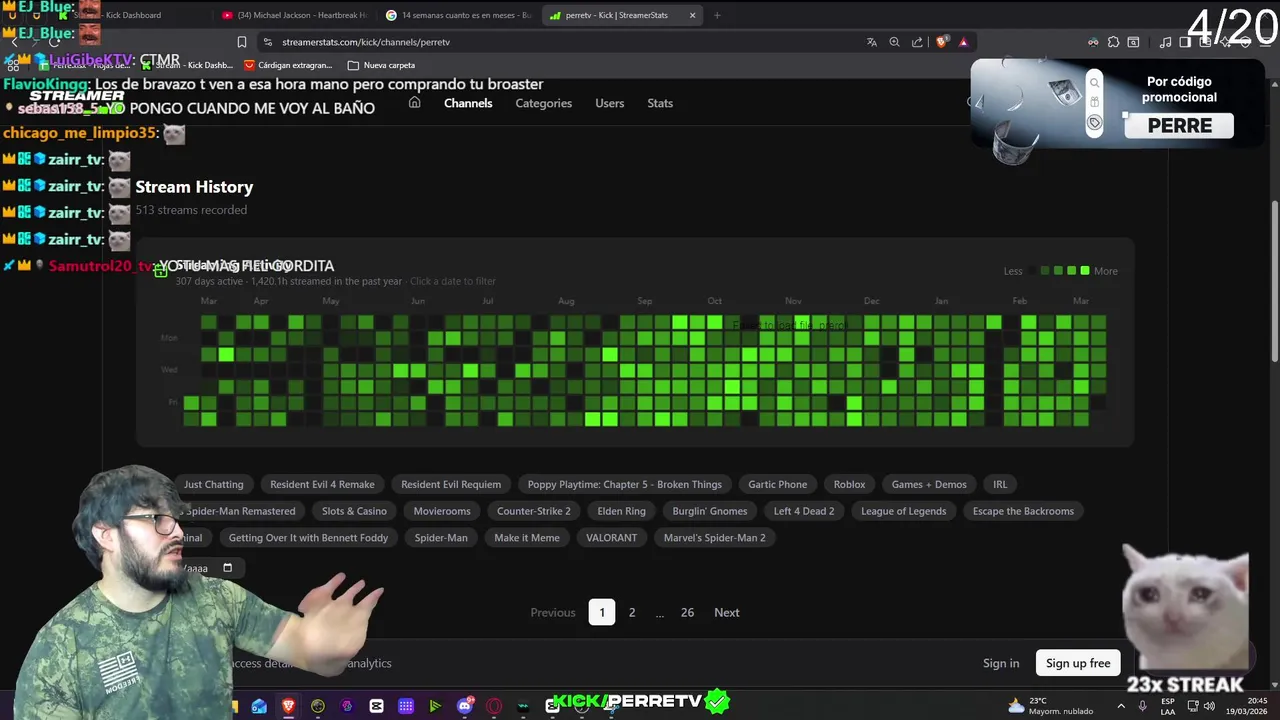Filter streams by Gartic Phone

[778, 484]
